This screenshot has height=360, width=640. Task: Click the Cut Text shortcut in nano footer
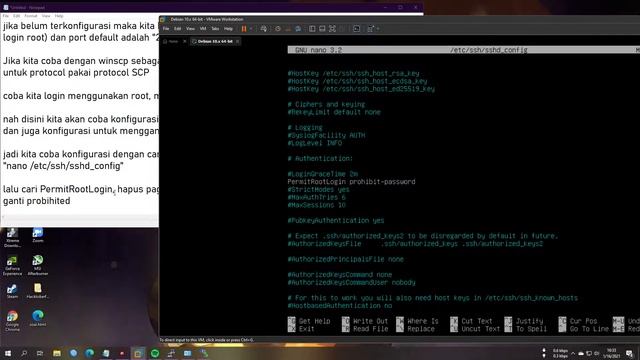pyautogui.click(x=471, y=321)
